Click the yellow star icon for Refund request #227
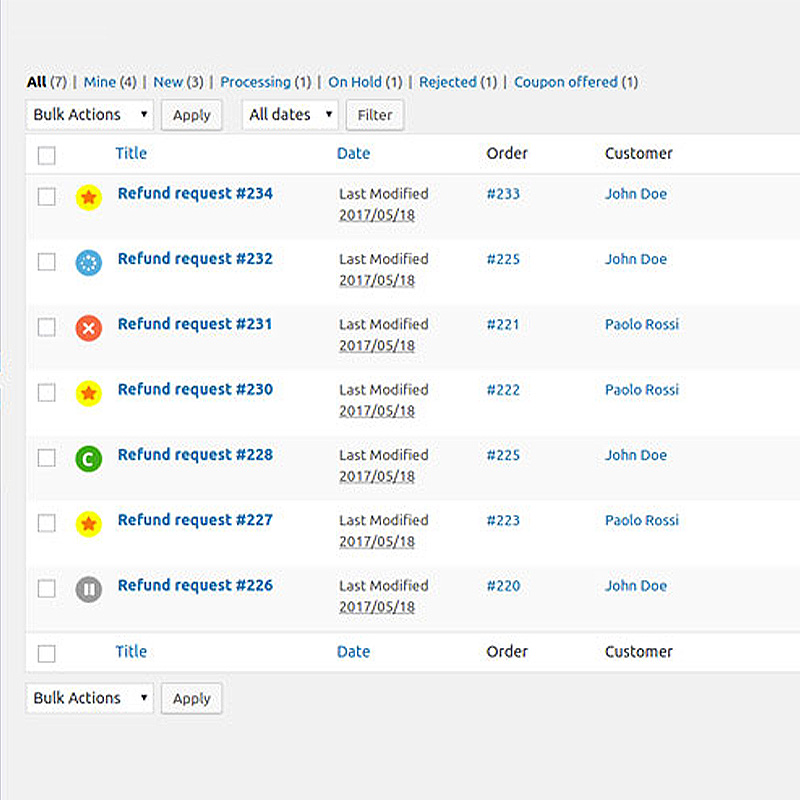The image size is (800, 800). (x=89, y=523)
